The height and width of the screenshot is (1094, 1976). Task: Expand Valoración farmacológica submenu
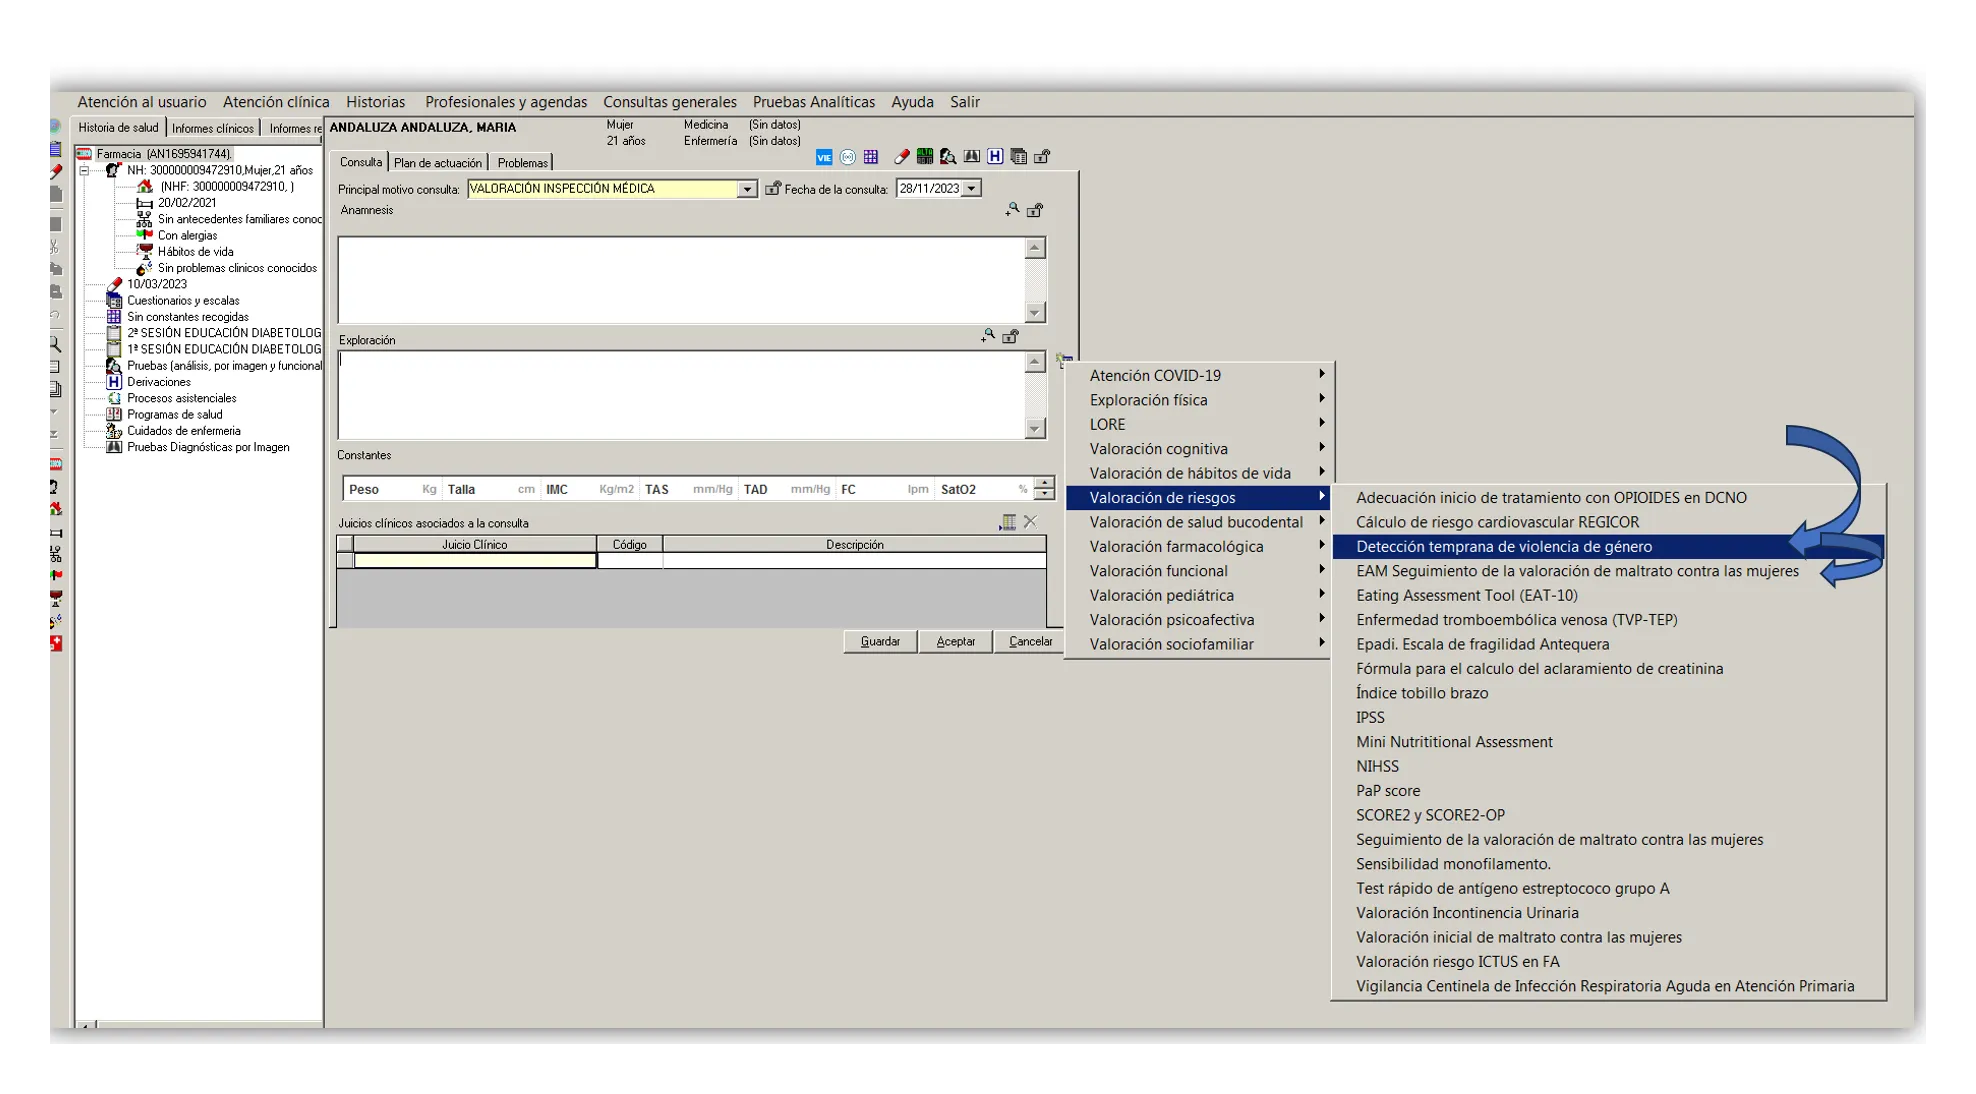1199,546
